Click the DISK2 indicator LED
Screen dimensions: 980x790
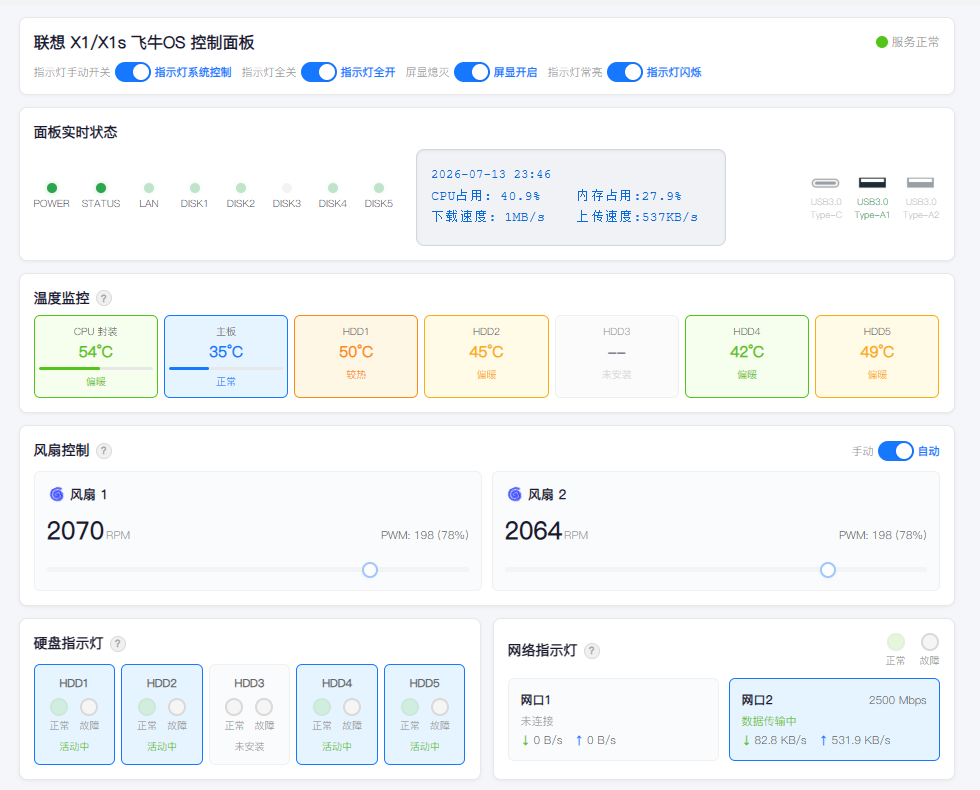coord(241,188)
